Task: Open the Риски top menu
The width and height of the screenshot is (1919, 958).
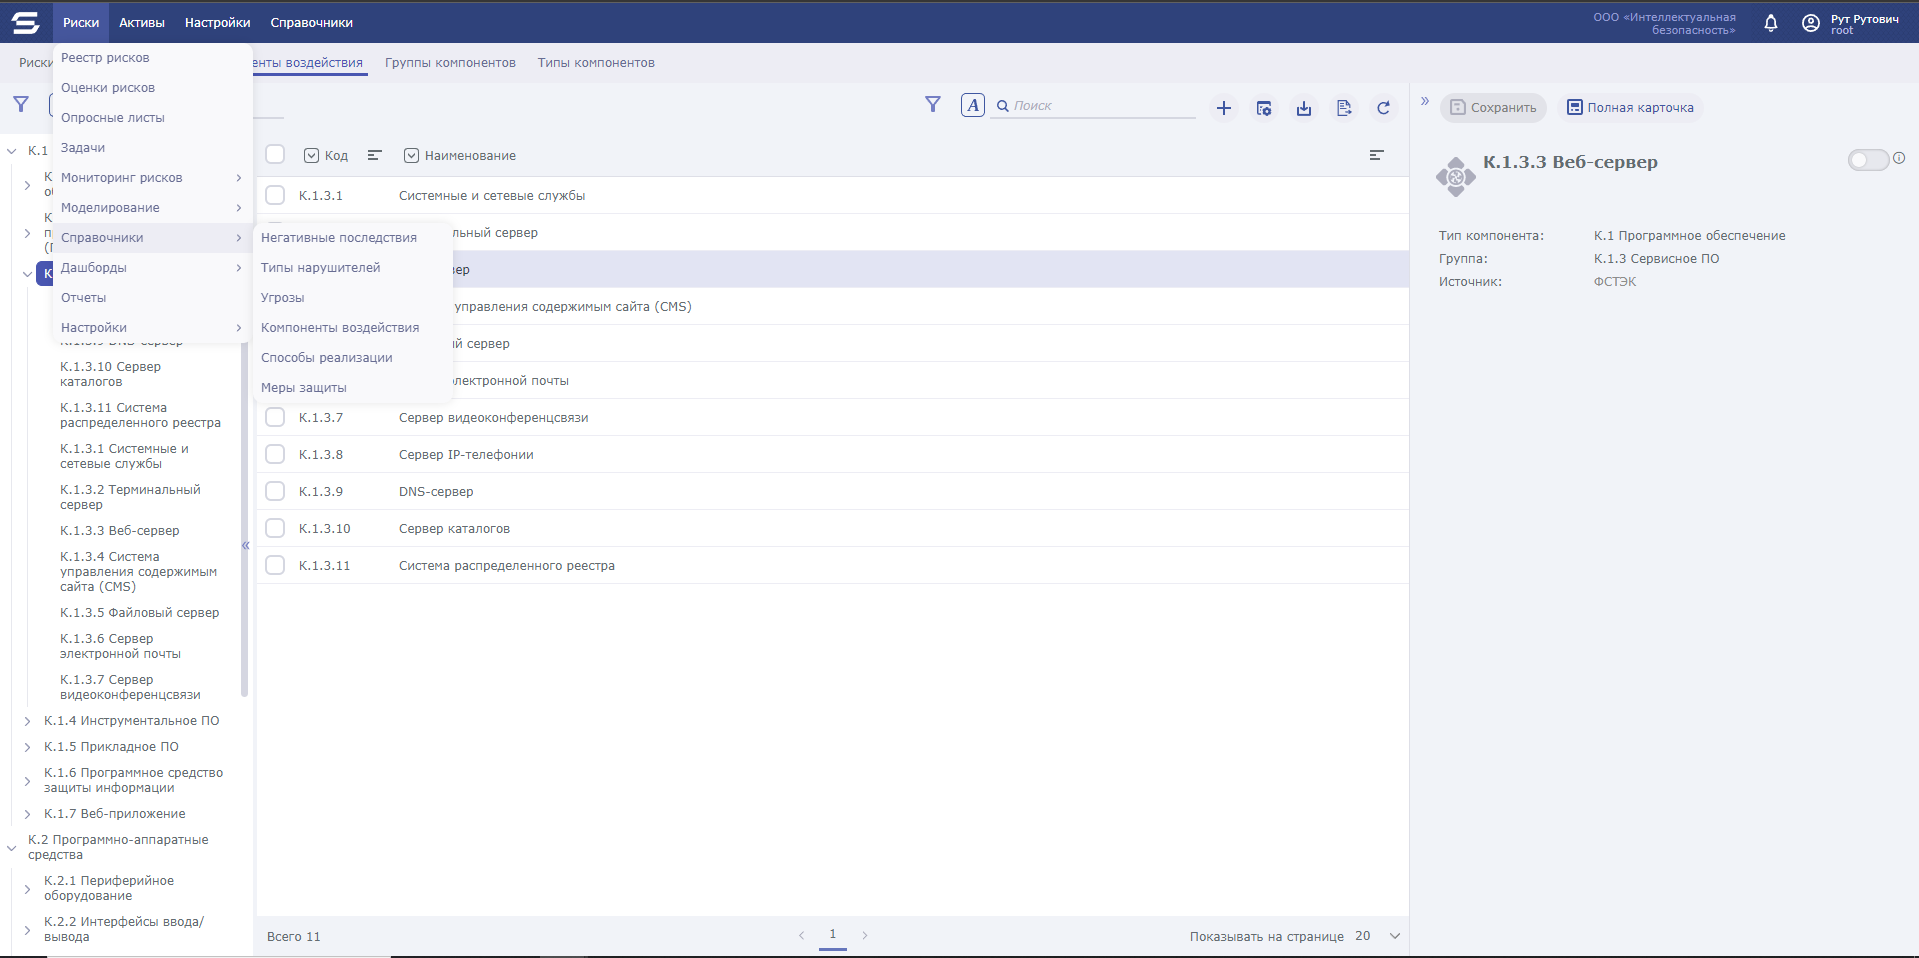Action: coord(81,22)
